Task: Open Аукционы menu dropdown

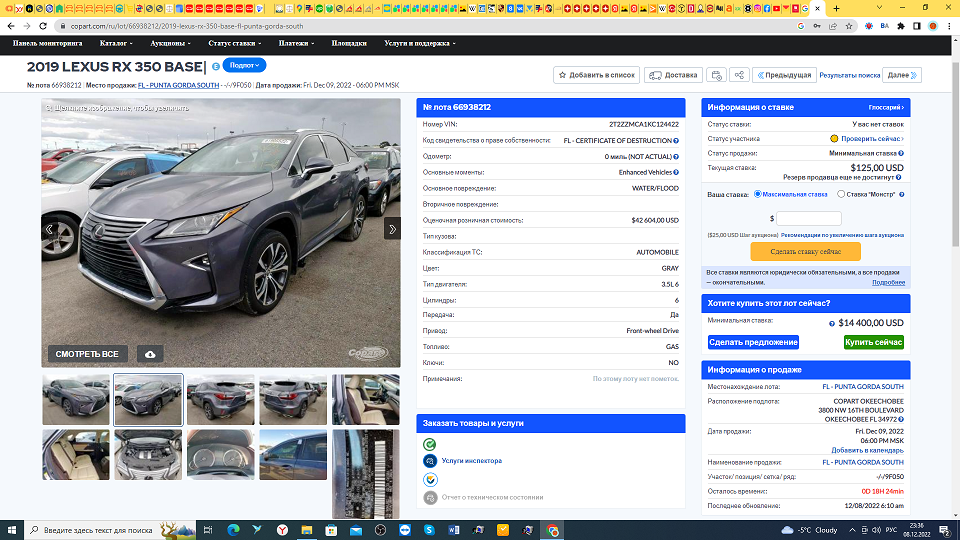Action: tap(170, 43)
